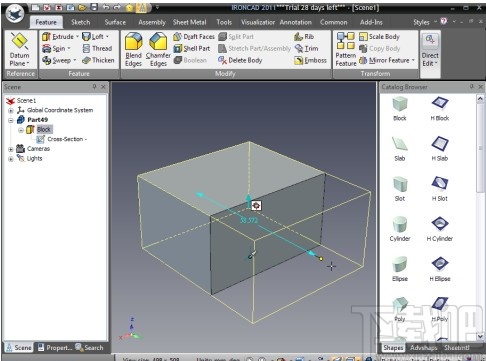486x361 pixels.
Task: Click the 38.572 dimension value
Action: [x=249, y=220]
